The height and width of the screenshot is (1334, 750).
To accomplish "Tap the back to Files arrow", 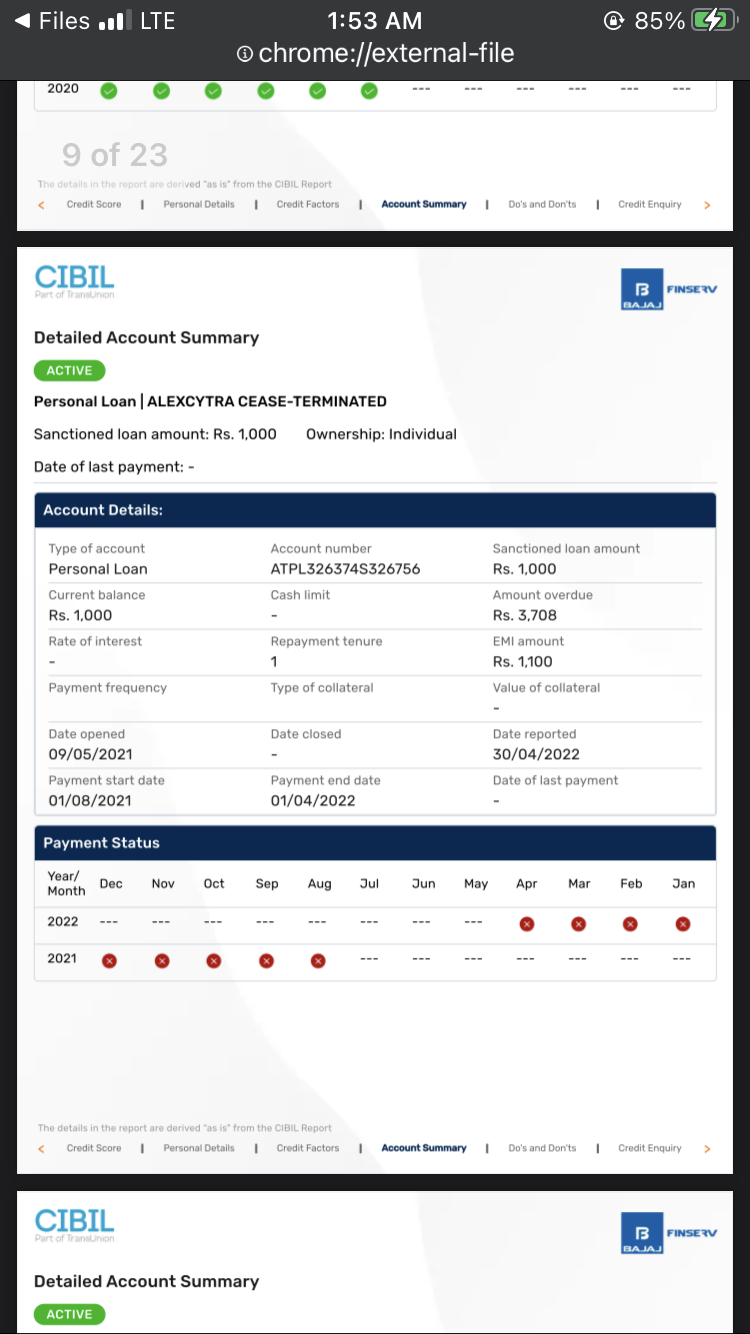I will pyautogui.click(x=23, y=21).
